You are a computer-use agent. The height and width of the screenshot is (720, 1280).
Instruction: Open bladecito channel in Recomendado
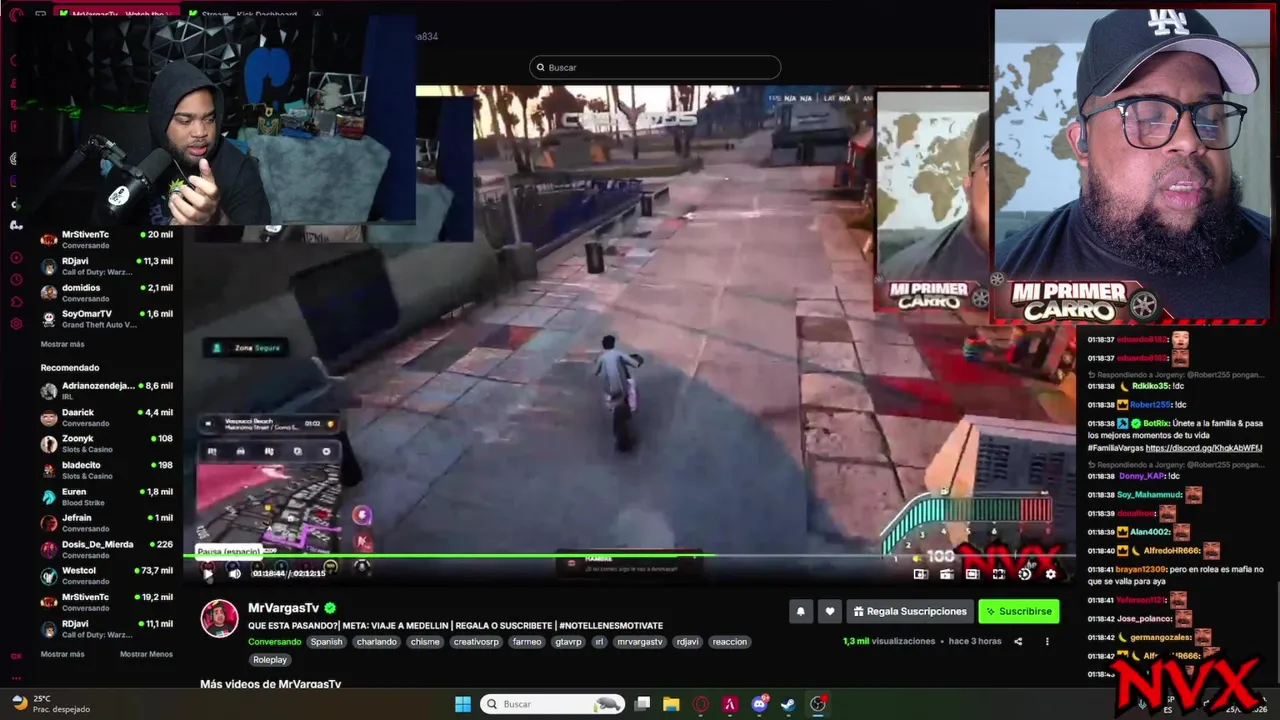[107, 470]
